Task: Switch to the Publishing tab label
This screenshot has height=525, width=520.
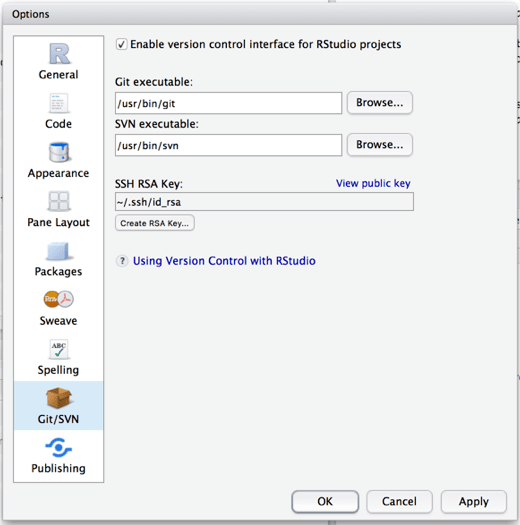Action: (58, 468)
